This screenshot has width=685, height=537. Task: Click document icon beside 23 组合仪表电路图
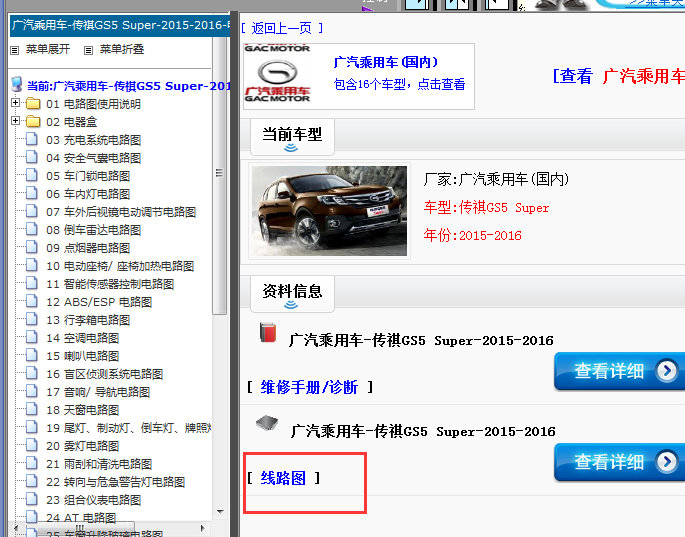[31, 499]
